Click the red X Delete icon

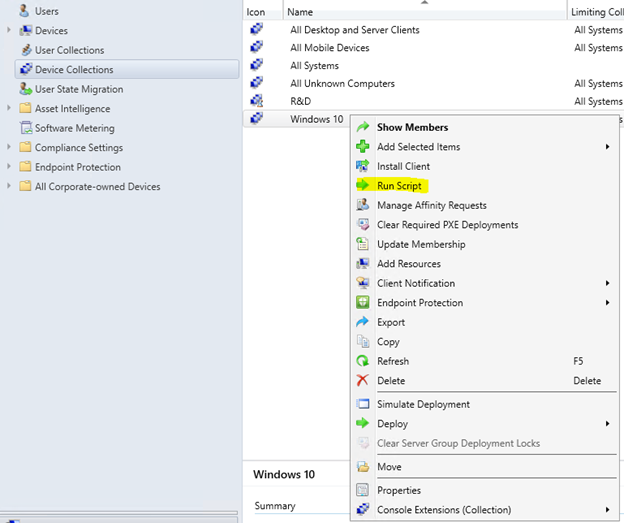363,381
